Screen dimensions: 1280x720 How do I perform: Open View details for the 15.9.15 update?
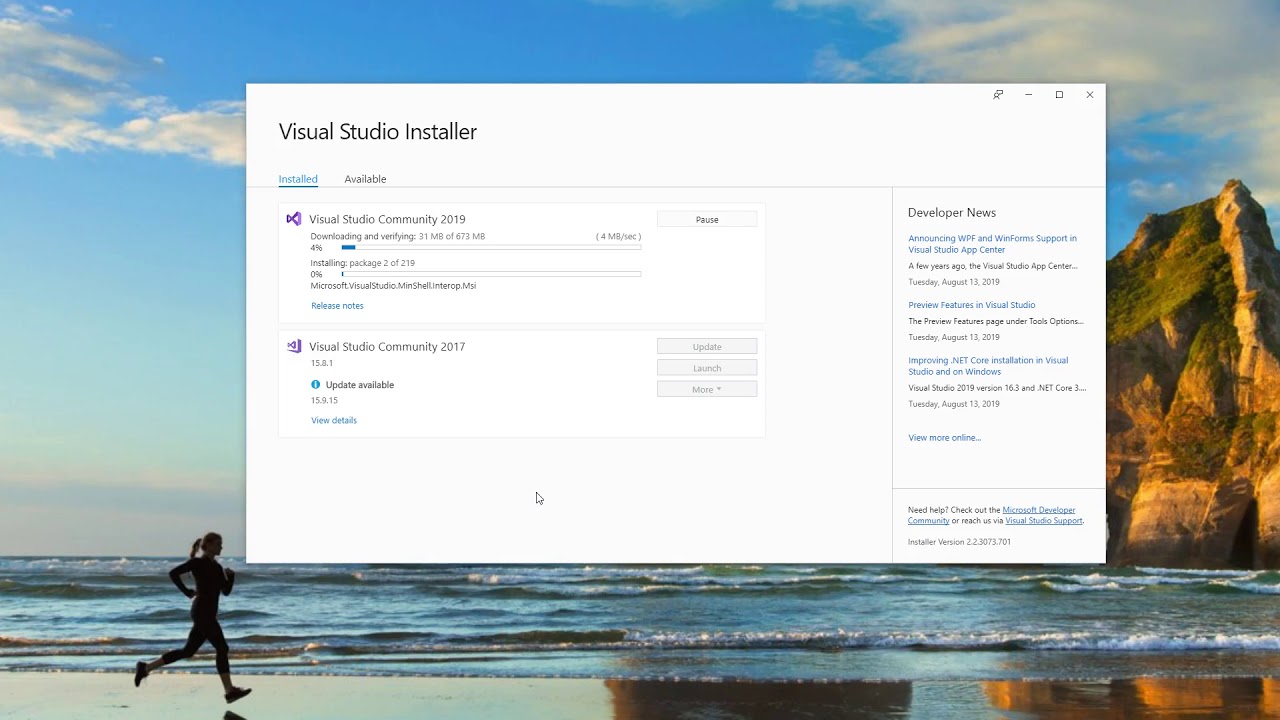[334, 420]
